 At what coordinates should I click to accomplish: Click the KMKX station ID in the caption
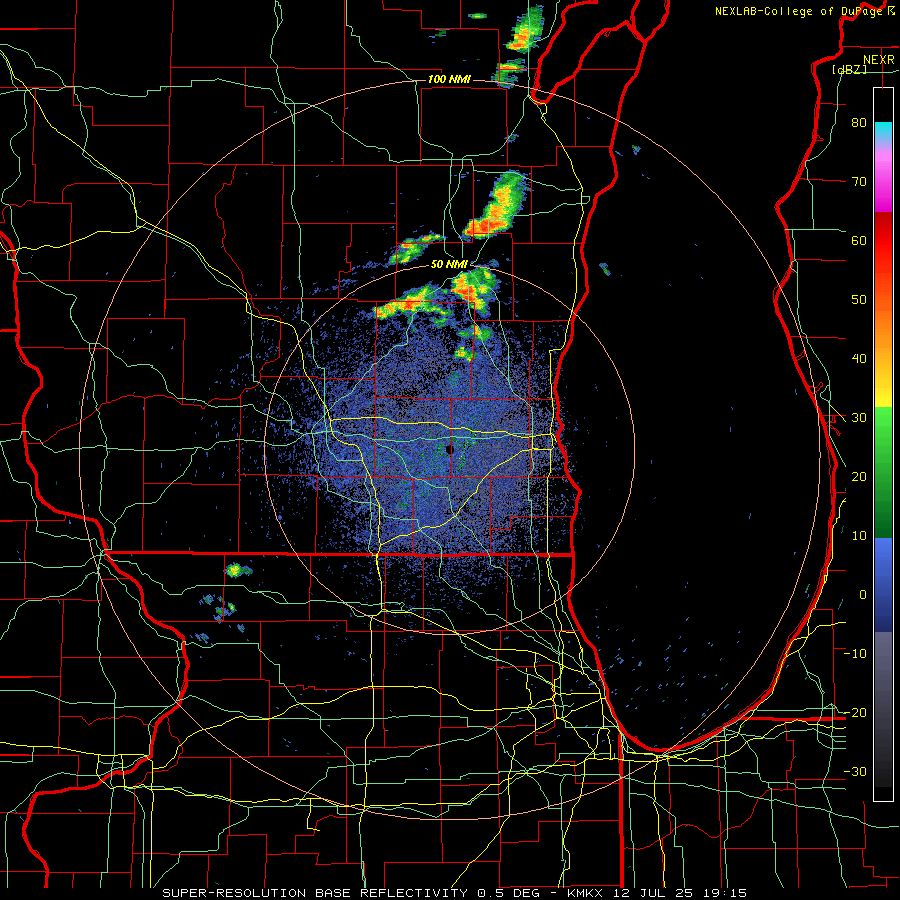coord(586,893)
